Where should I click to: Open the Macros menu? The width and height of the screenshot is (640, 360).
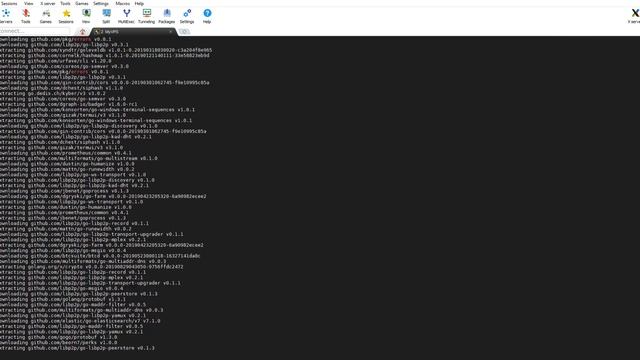pos(122,3)
